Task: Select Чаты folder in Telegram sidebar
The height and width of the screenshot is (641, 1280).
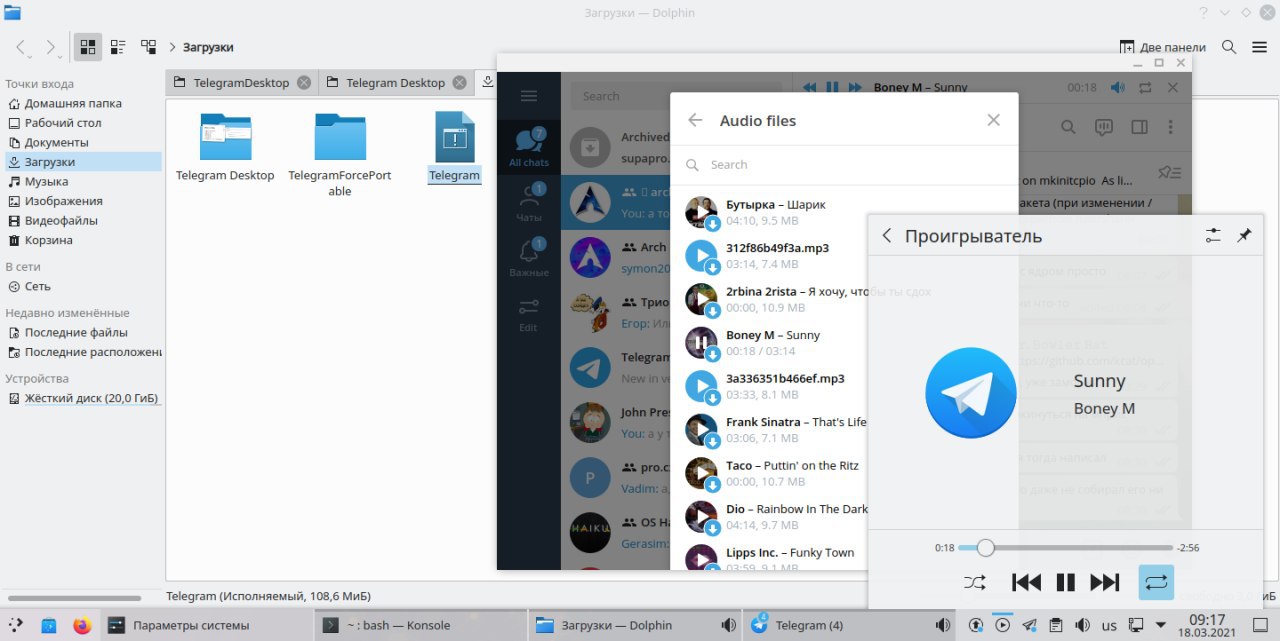Action: coord(529,202)
